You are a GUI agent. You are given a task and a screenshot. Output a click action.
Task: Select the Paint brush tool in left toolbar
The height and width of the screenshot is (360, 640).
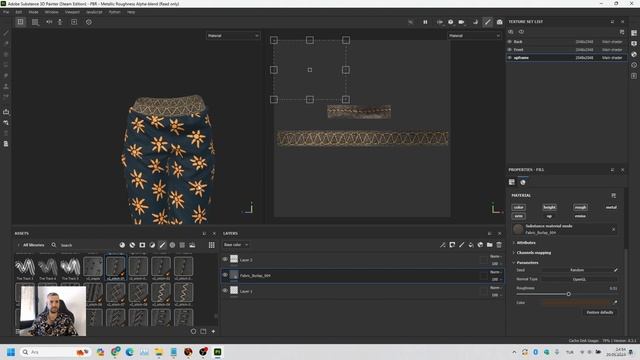pos(6,33)
